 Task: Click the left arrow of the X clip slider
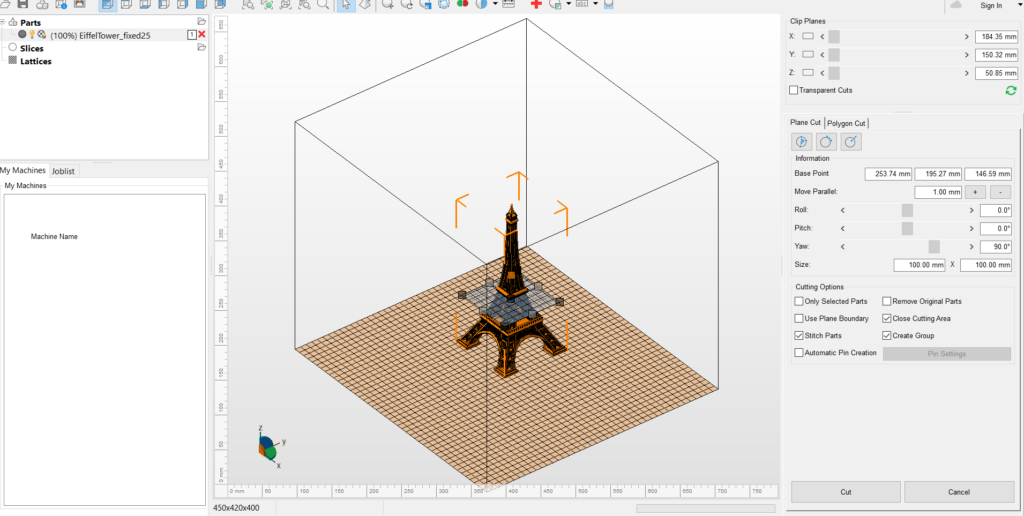(822, 37)
